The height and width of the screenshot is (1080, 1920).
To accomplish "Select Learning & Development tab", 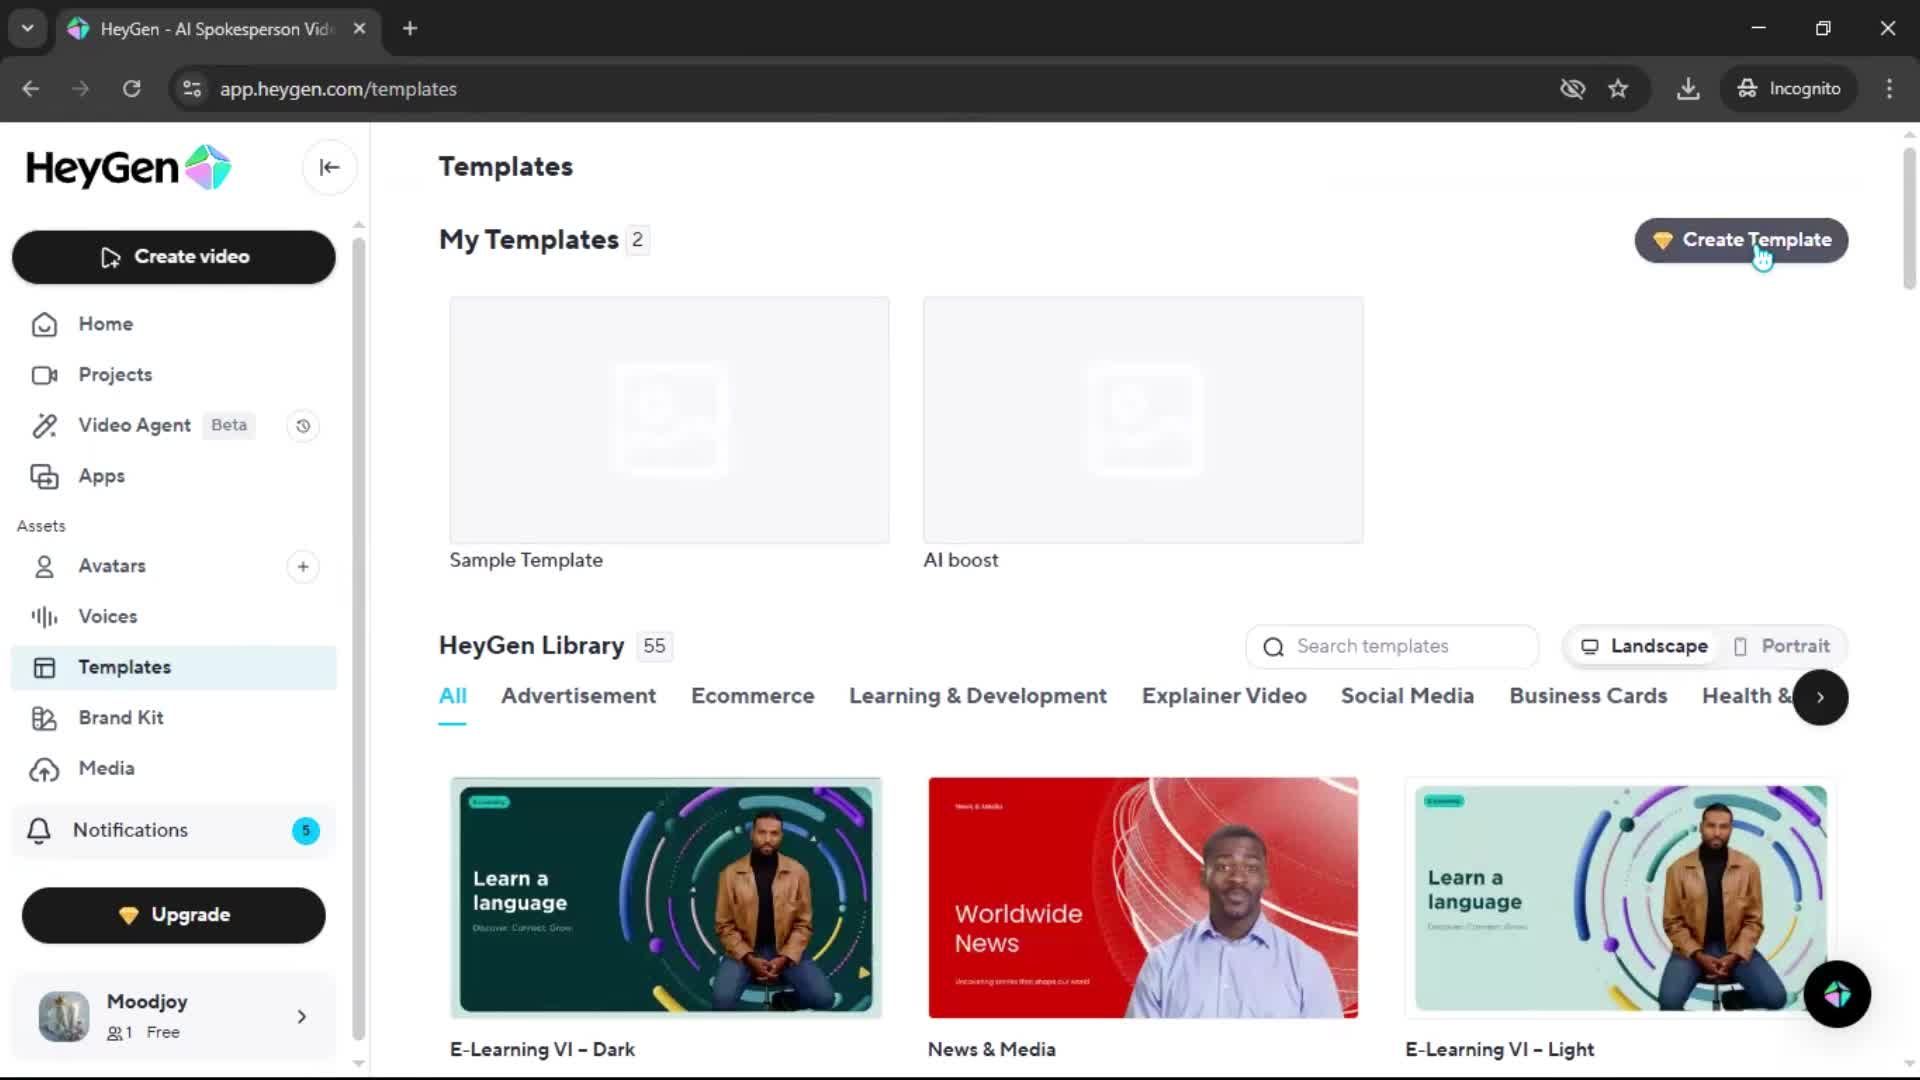I will click(977, 696).
